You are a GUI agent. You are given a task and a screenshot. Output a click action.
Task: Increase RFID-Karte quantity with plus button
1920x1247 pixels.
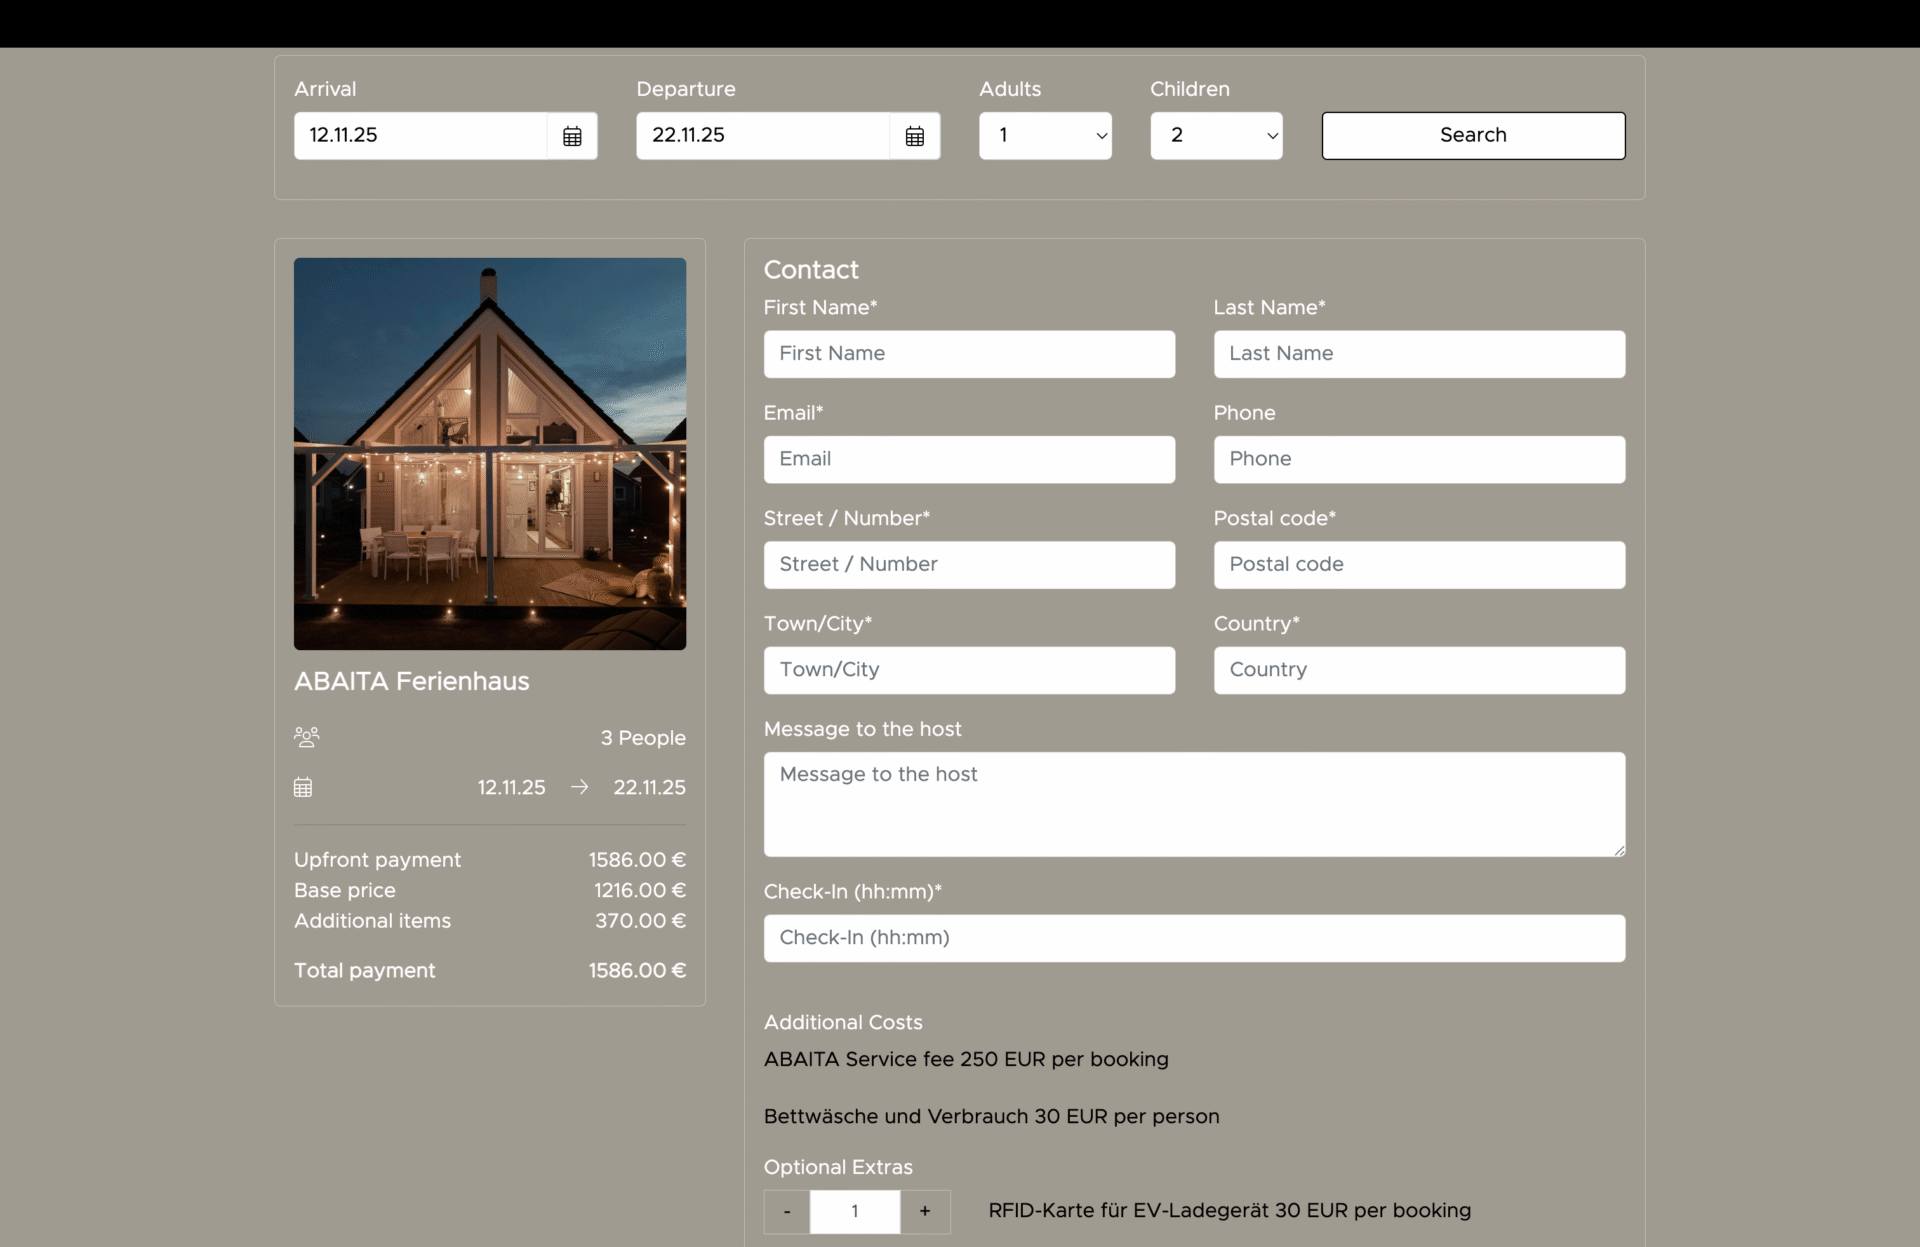click(925, 1211)
